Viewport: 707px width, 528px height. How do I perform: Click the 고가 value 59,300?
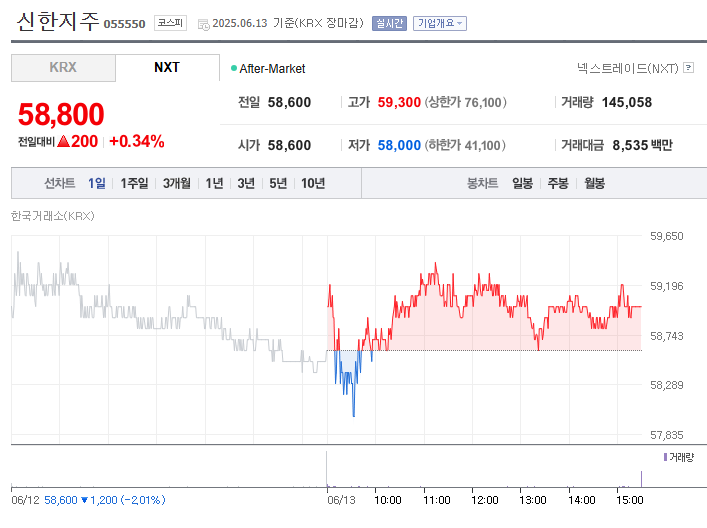[x=399, y=102]
